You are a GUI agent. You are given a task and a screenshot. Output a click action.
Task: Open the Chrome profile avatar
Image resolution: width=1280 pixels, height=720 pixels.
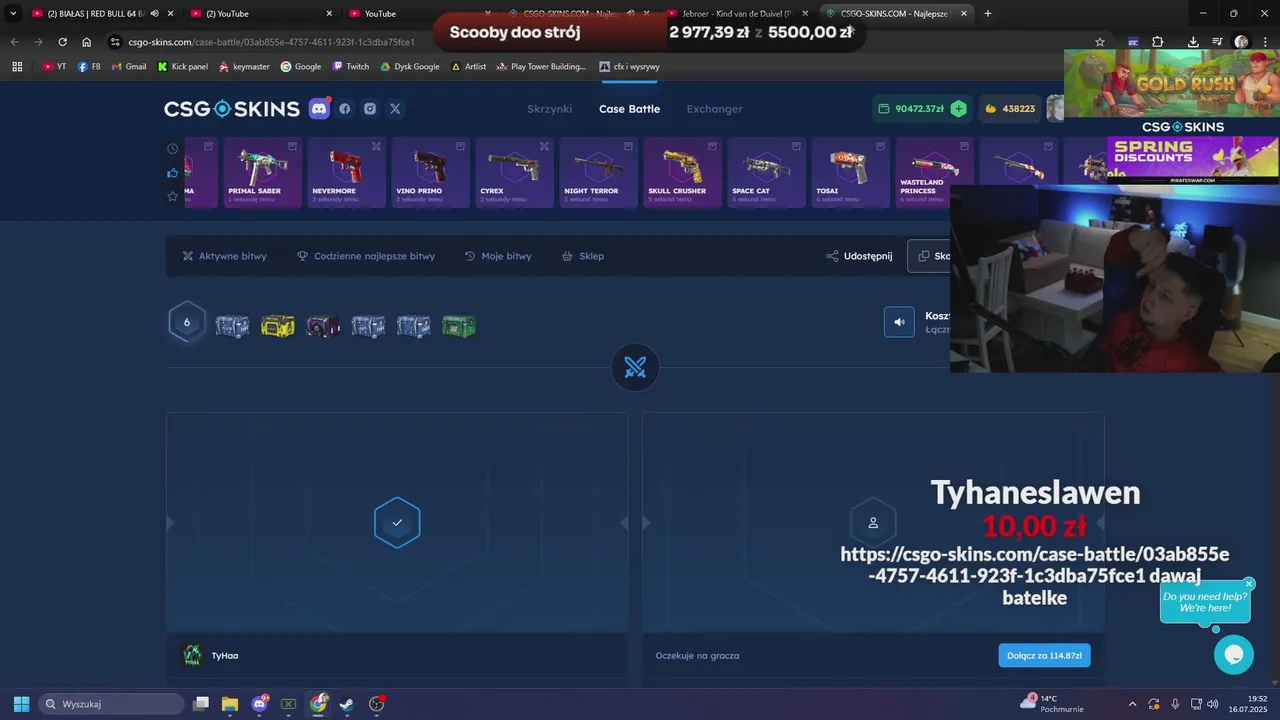(1241, 42)
